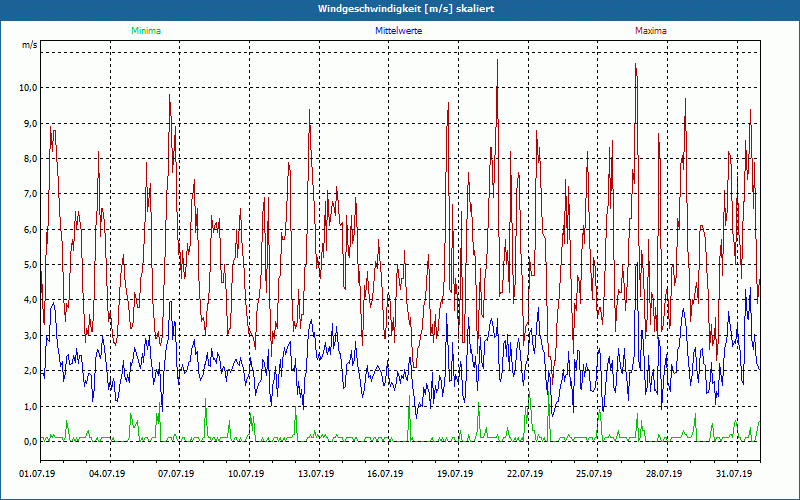
Task: Click the 10.07.19 date label
Action: click(246, 474)
